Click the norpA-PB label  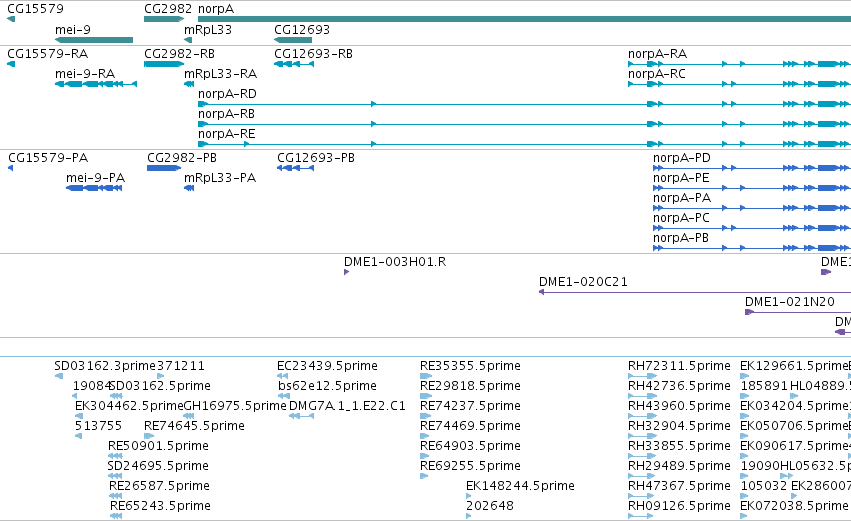[x=681, y=238]
